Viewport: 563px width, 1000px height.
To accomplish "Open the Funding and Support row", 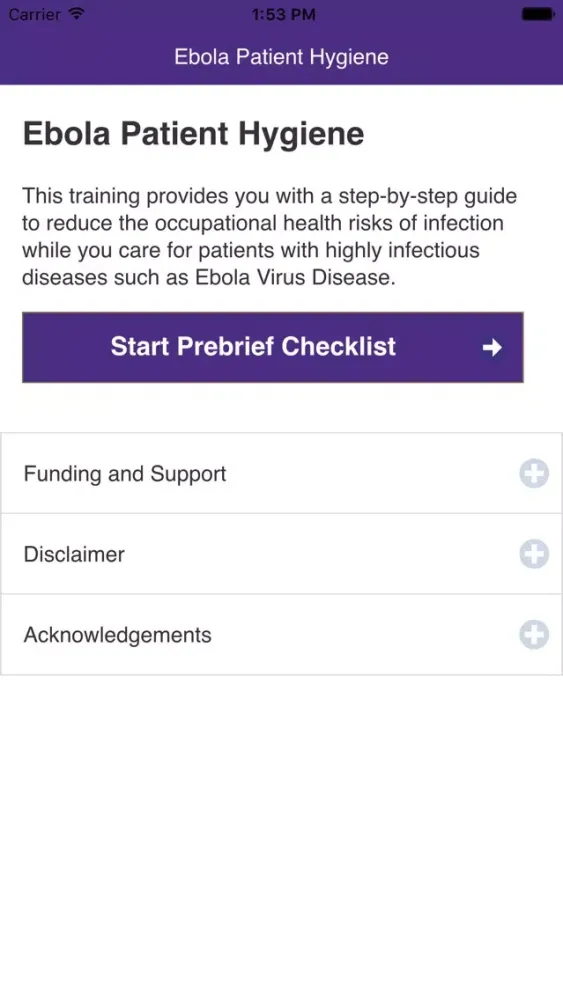I will pyautogui.click(x=281, y=473).
